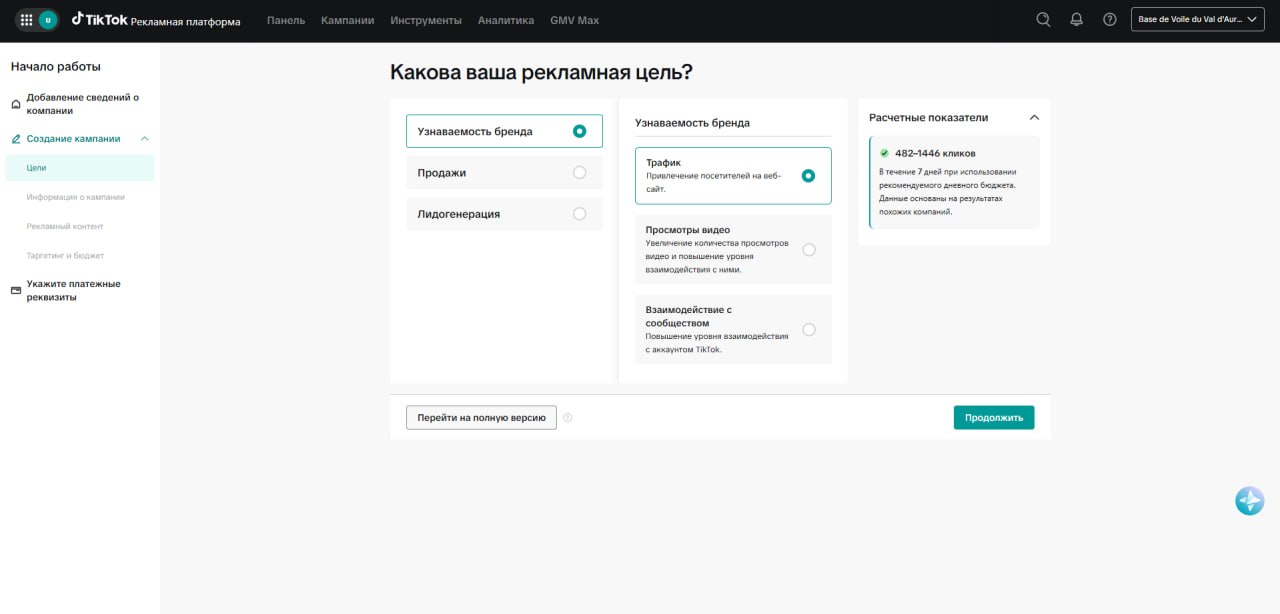Click the 482–1446 кликов estimate
The width and height of the screenshot is (1280, 614).
[x=935, y=153]
